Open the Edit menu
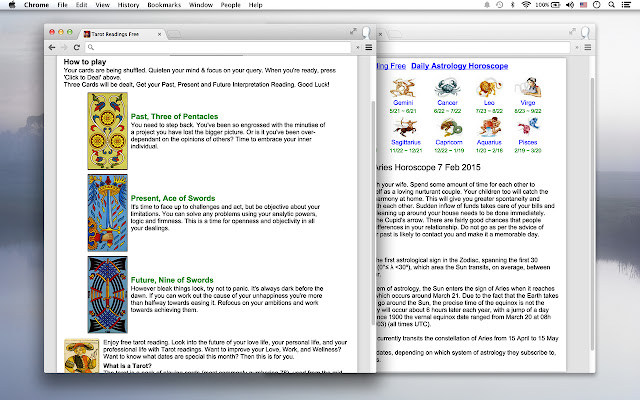This screenshot has width=640, height=400. [x=82, y=5]
